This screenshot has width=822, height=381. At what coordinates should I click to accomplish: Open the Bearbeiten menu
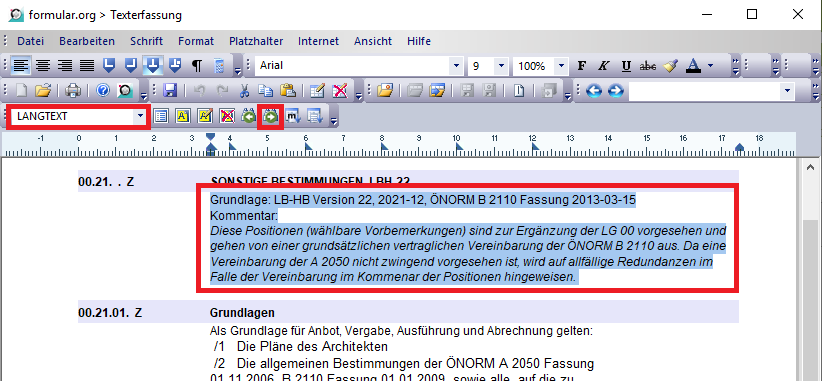[87, 41]
